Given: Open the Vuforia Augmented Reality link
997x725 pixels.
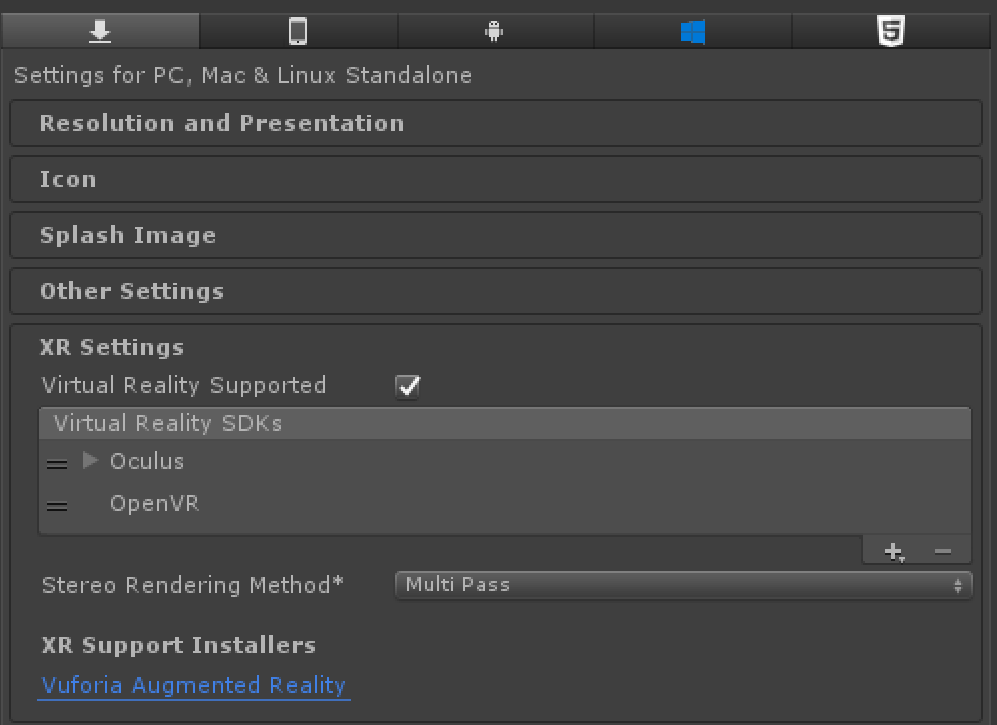Looking at the screenshot, I should pos(194,685).
